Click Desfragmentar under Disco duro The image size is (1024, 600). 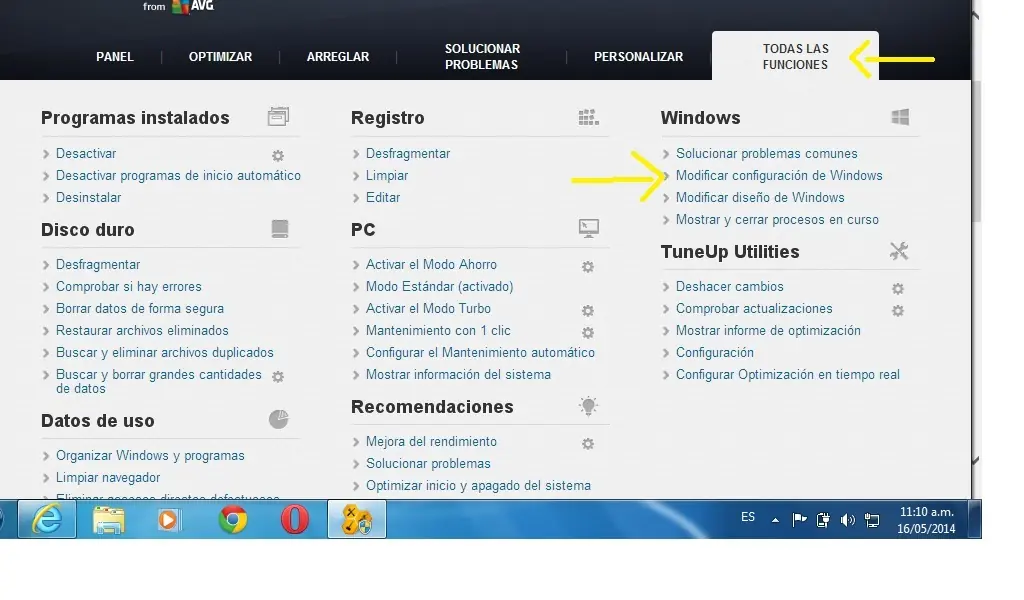[98, 264]
